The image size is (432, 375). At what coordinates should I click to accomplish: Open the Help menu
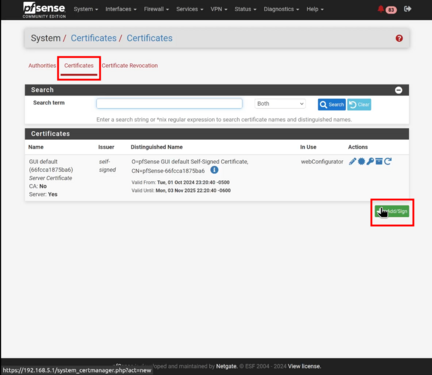pyautogui.click(x=315, y=9)
